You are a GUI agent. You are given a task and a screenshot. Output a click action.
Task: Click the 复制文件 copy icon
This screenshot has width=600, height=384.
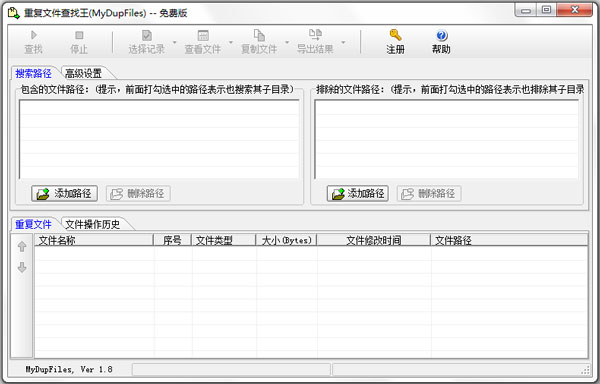tap(259, 35)
